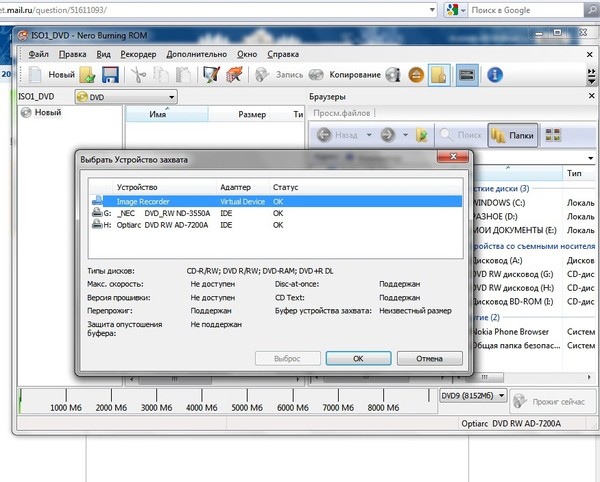The image size is (600, 482).
Task: Switch to the Просм.файлов tab
Action: click(x=341, y=113)
